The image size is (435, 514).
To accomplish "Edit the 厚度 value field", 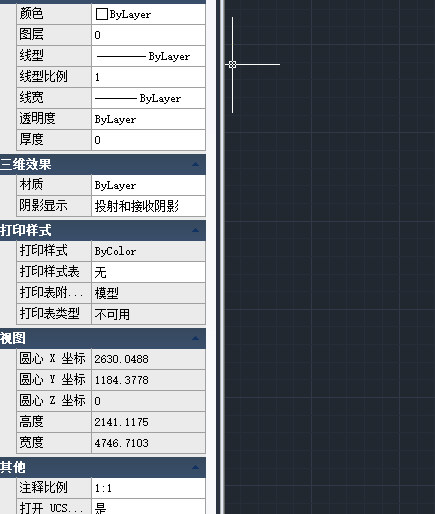I will coord(148,140).
